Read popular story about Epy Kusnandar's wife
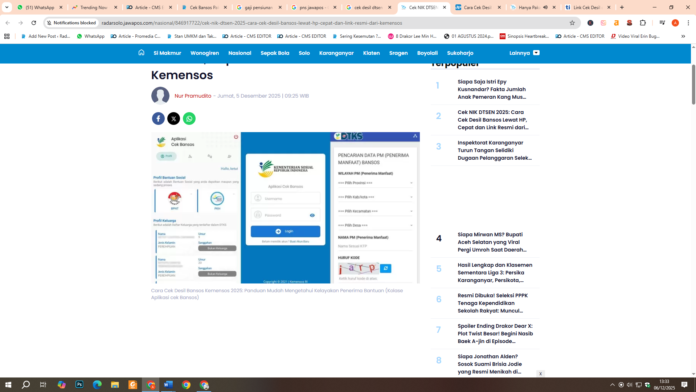Image resolution: width=696 pixels, height=392 pixels. [x=492, y=89]
